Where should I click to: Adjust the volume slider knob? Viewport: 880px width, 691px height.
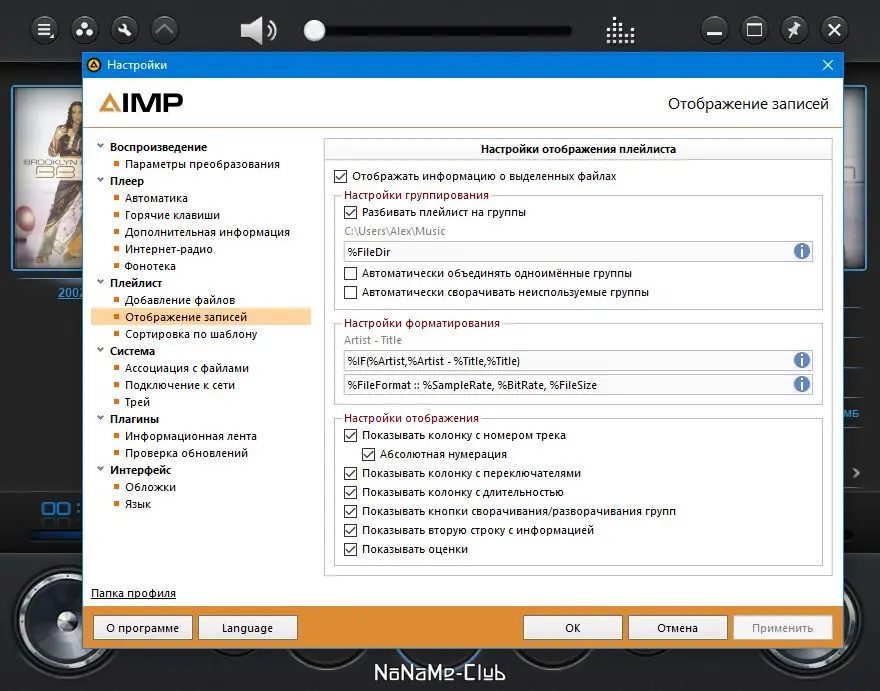314,30
